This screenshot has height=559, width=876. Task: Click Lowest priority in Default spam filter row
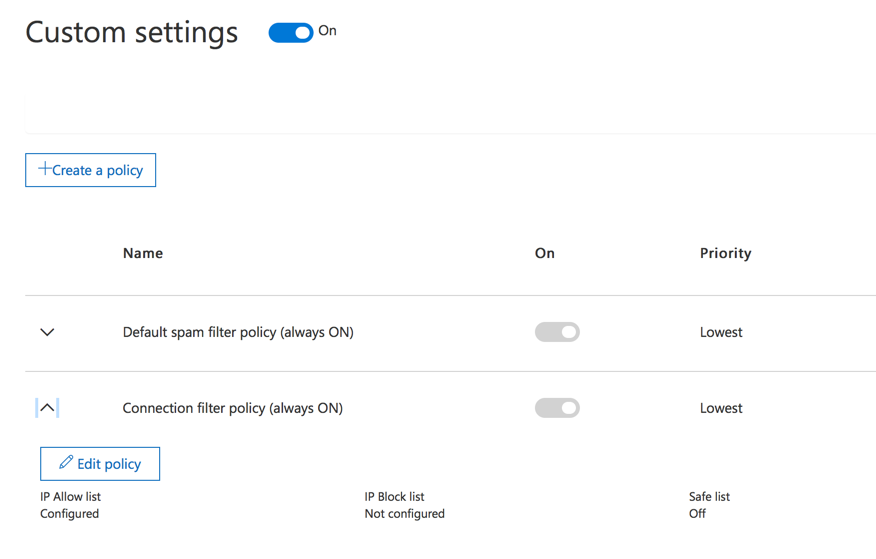pyautogui.click(x=721, y=332)
